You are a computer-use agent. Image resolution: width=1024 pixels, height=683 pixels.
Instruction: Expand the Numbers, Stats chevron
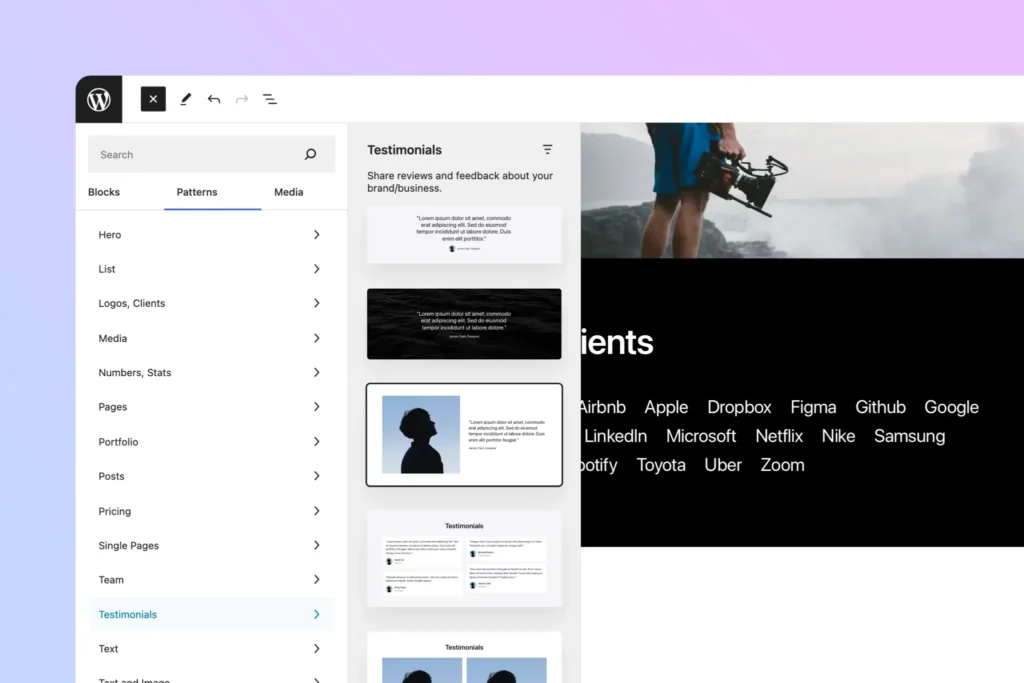pos(316,372)
